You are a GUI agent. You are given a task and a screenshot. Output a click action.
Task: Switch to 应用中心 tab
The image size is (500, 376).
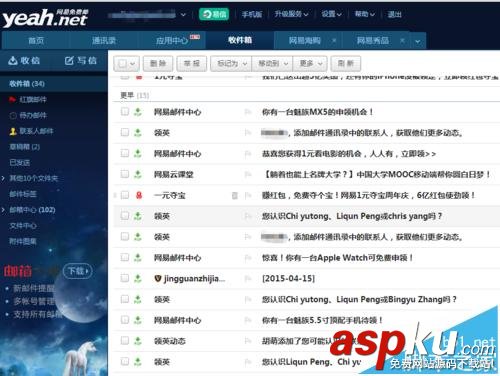click(x=172, y=41)
